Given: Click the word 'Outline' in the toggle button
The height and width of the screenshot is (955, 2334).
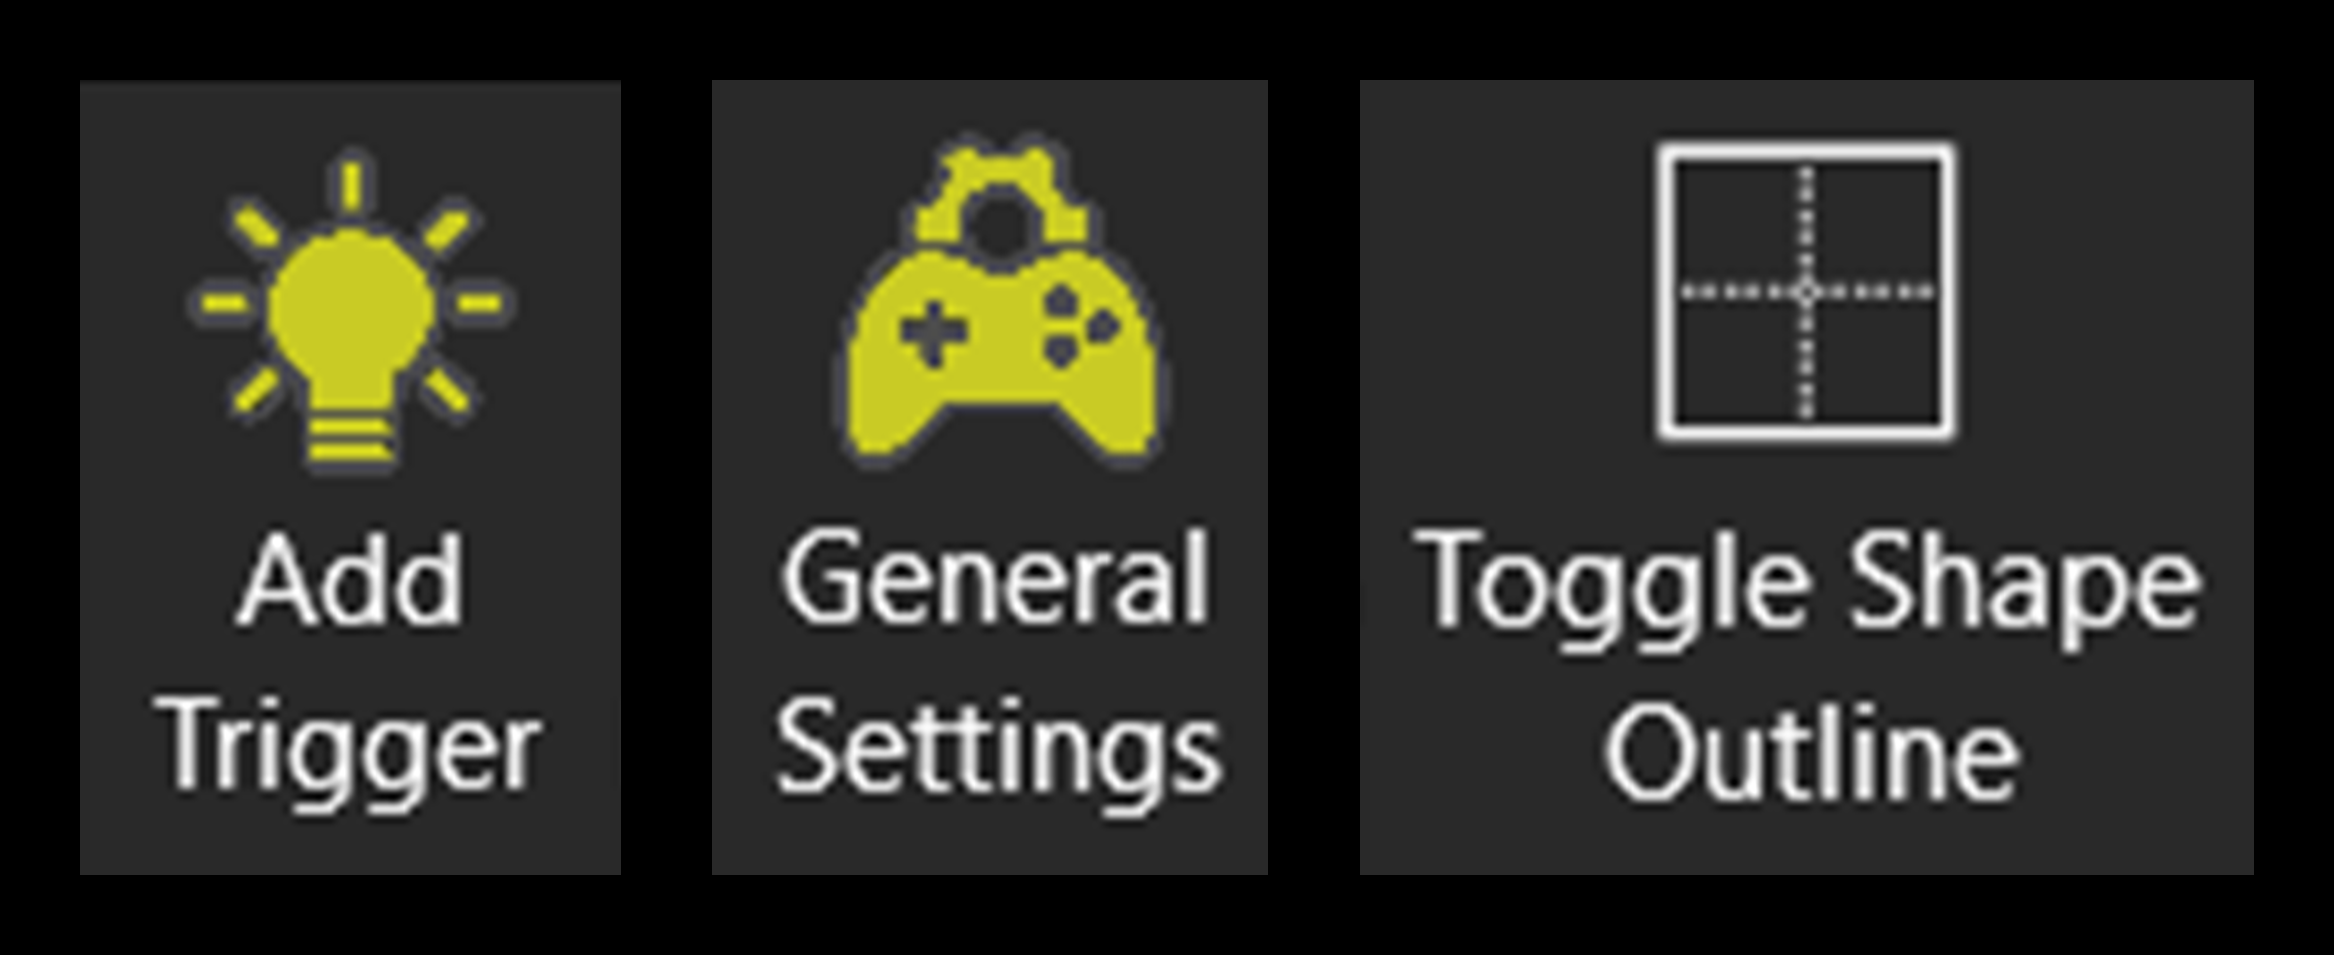Looking at the screenshot, I should click(x=1812, y=752).
